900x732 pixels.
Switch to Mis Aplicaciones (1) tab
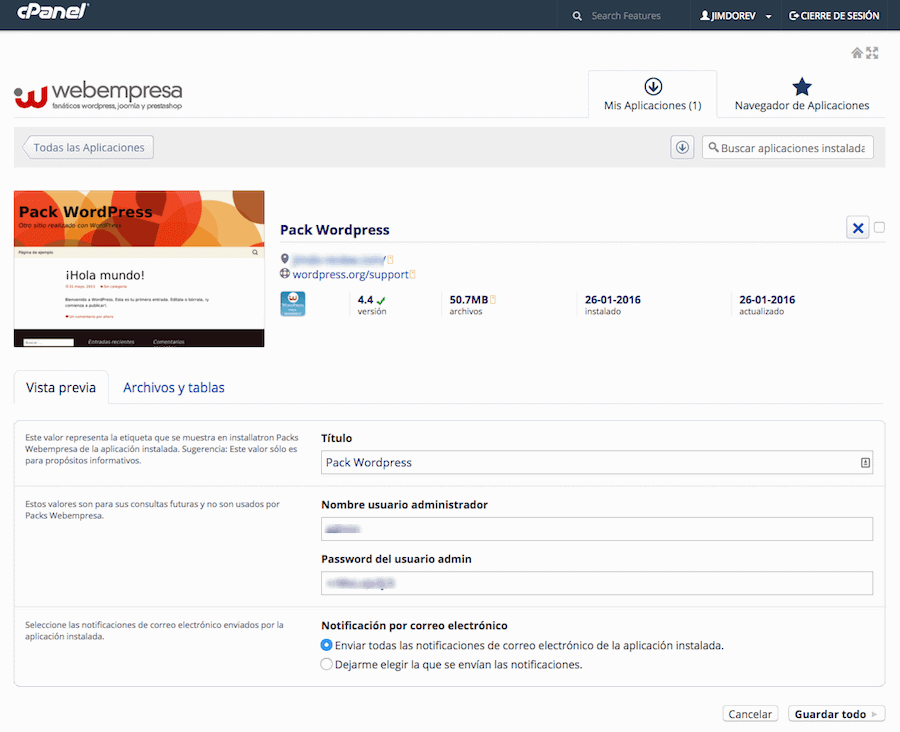click(x=653, y=95)
